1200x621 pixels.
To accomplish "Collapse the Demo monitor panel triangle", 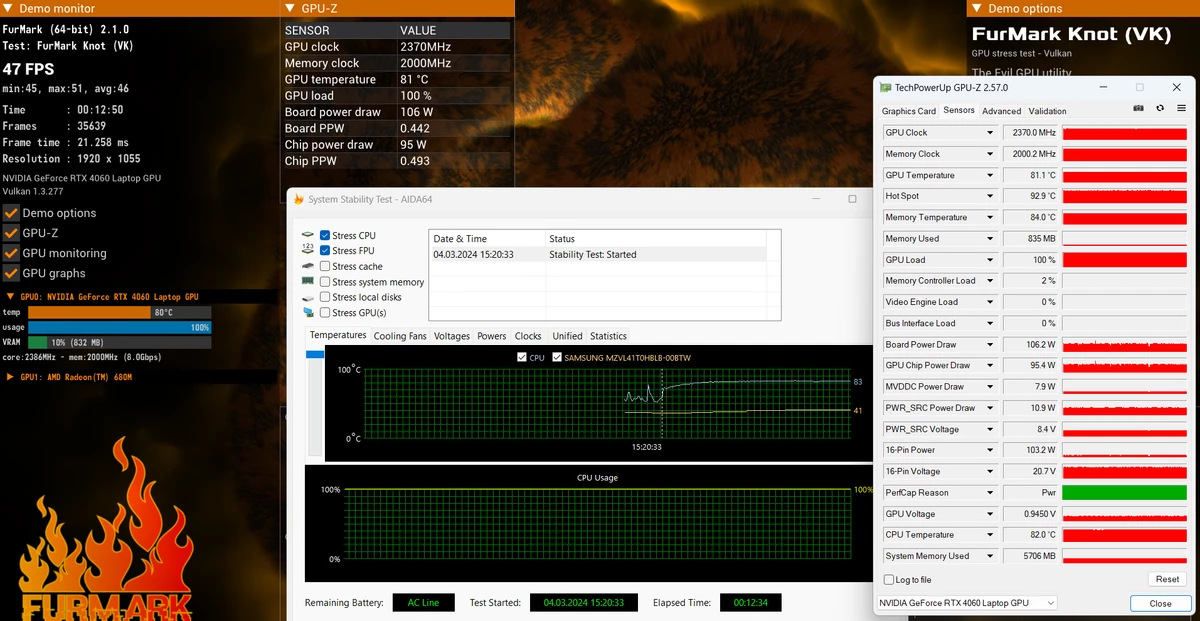I will click(x=8, y=8).
